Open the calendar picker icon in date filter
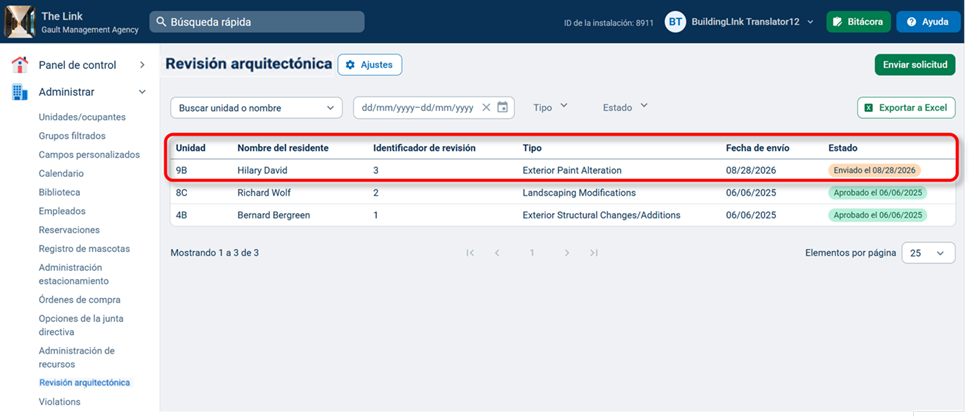The height and width of the screenshot is (417, 975). [x=502, y=108]
